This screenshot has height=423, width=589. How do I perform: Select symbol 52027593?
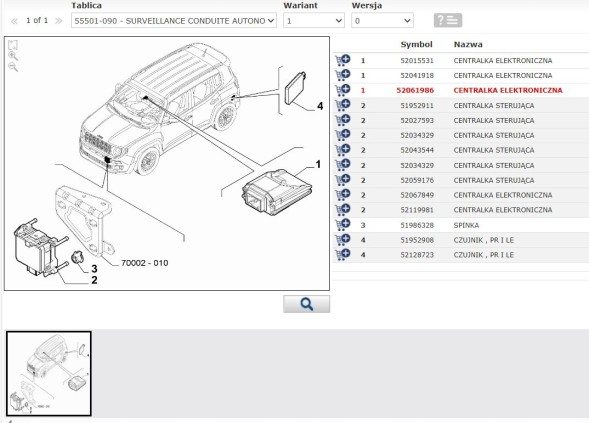pyautogui.click(x=417, y=121)
